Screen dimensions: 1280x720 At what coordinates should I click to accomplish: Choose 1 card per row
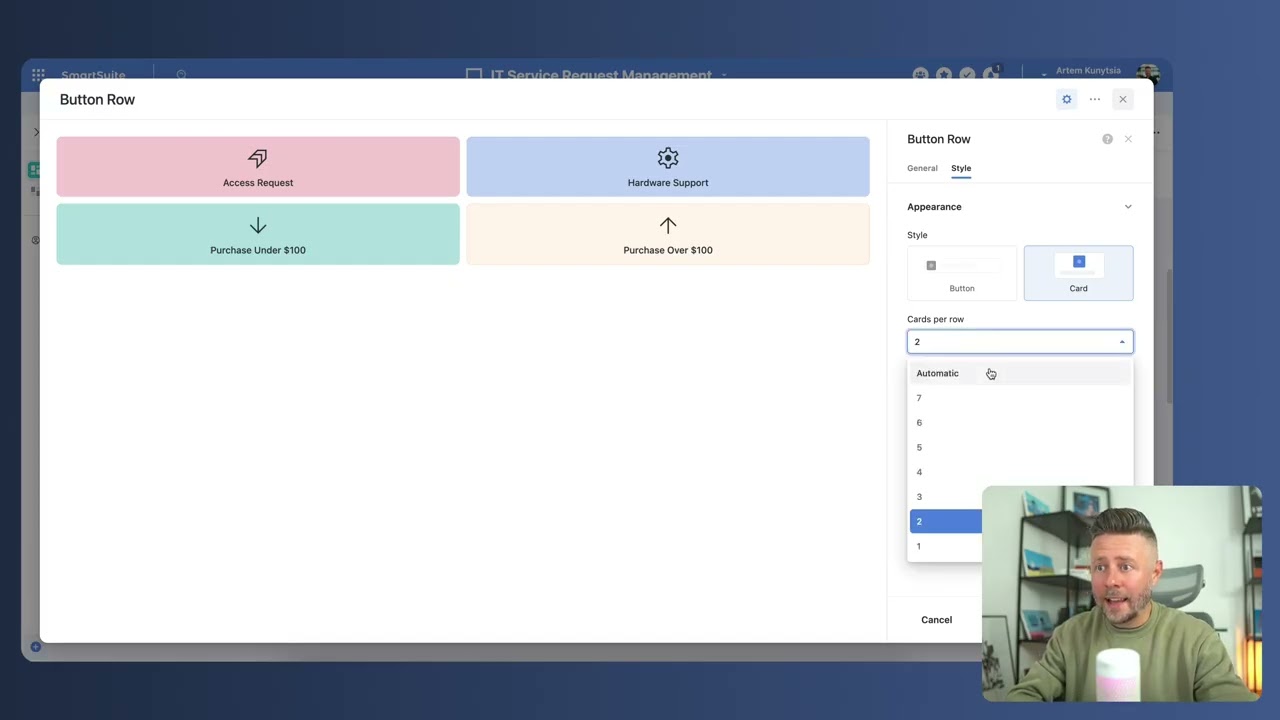pyautogui.click(x=946, y=546)
